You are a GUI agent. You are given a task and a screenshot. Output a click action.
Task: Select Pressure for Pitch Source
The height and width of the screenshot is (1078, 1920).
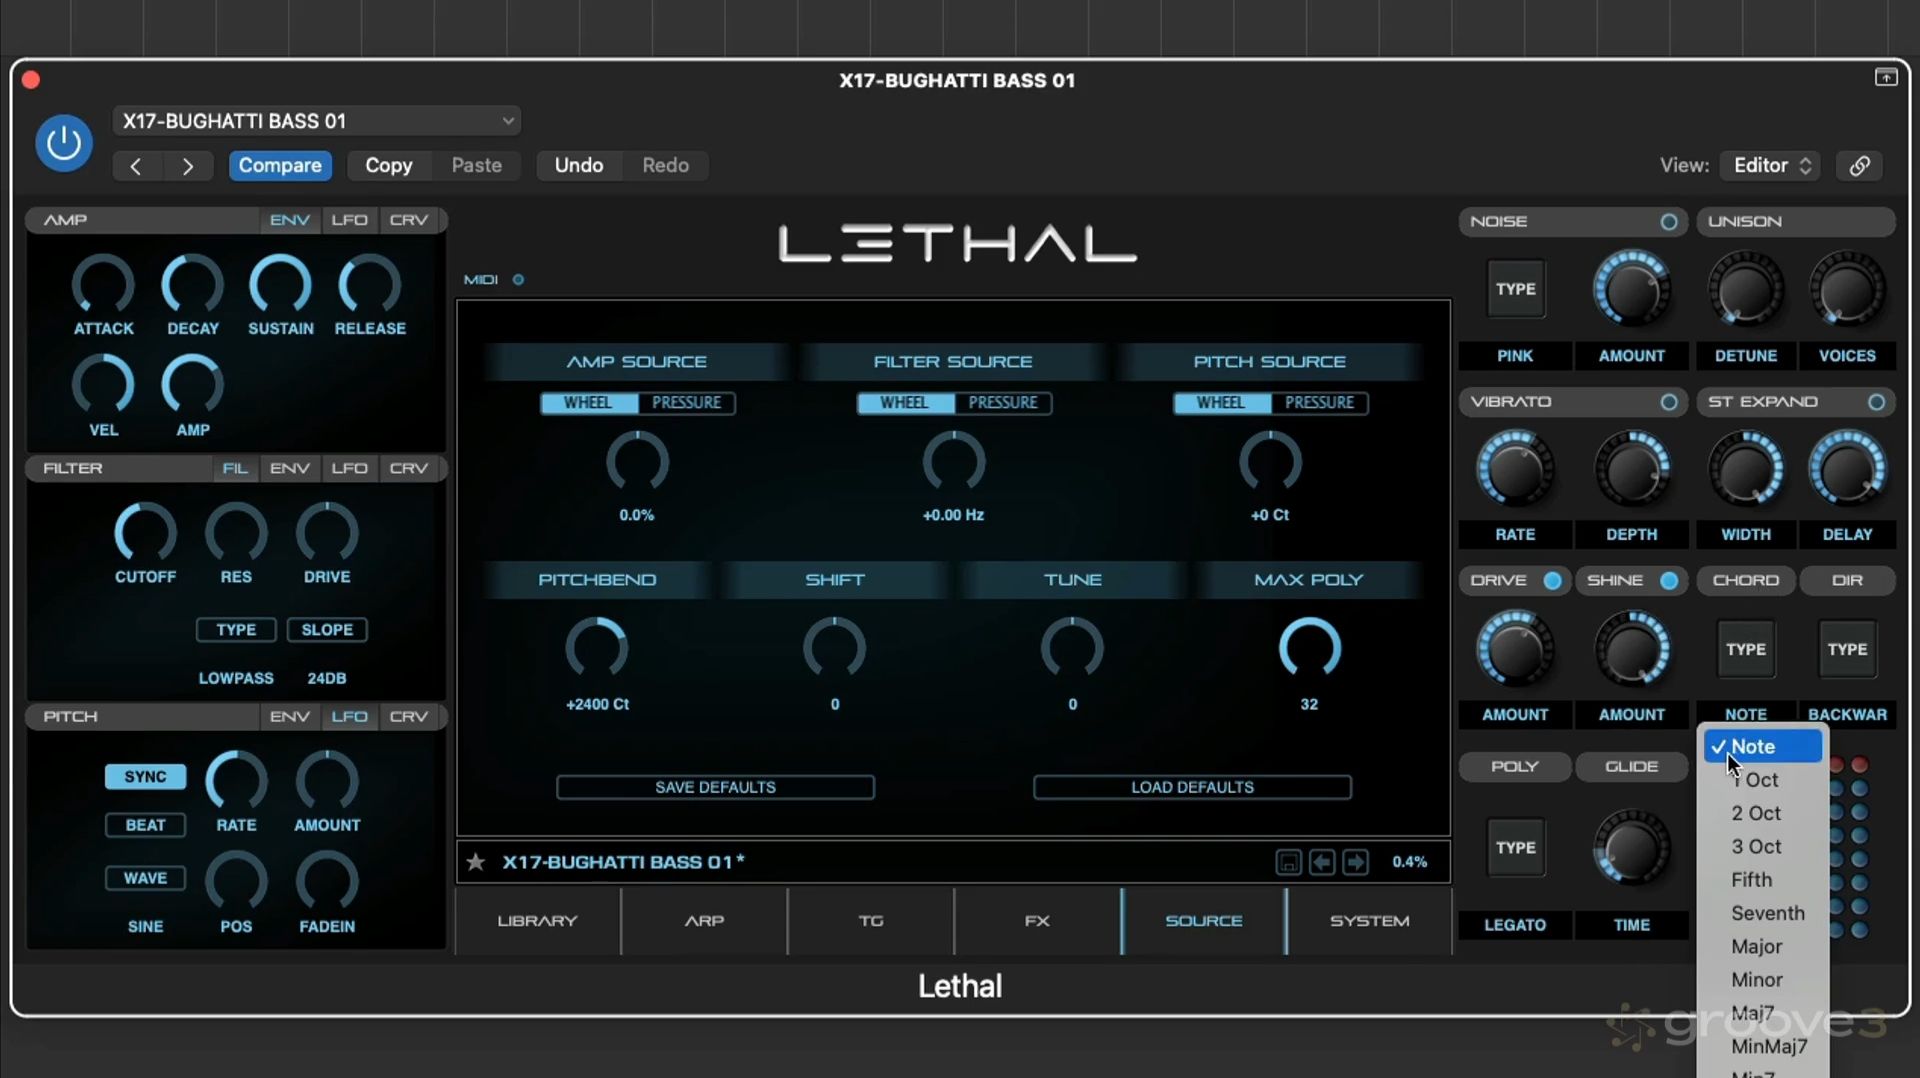tap(1320, 403)
